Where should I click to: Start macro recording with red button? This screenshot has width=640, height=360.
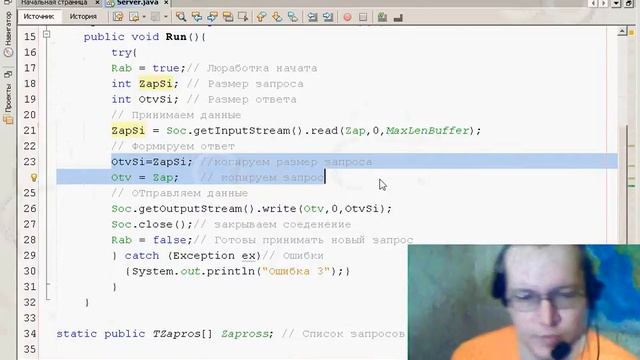(x=347, y=17)
